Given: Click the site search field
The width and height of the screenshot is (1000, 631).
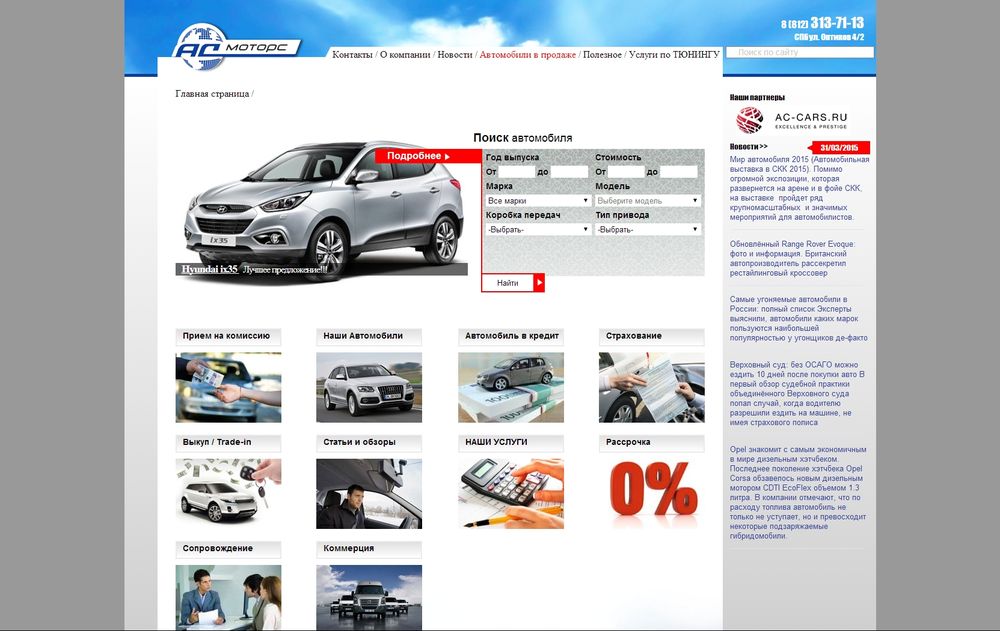Looking at the screenshot, I should click(800, 52).
